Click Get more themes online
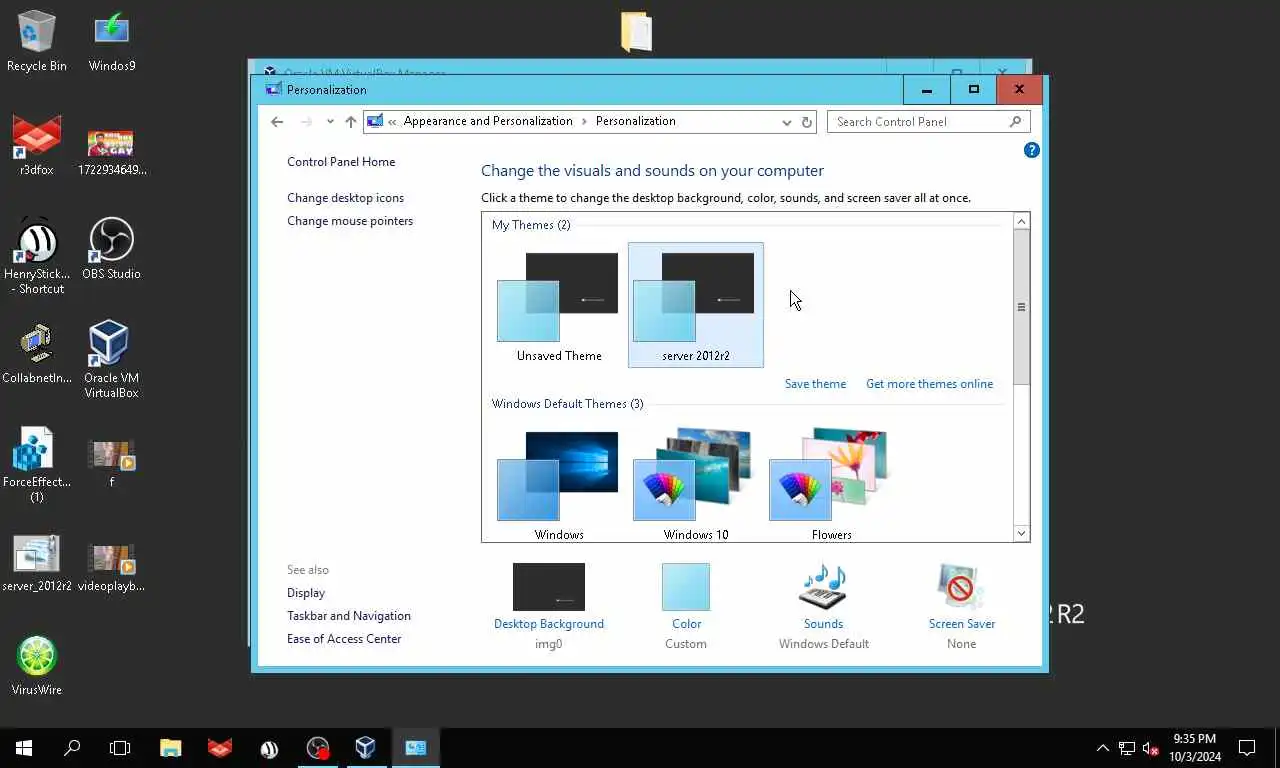This screenshot has height=768, width=1280. click(x=929, y=384)
